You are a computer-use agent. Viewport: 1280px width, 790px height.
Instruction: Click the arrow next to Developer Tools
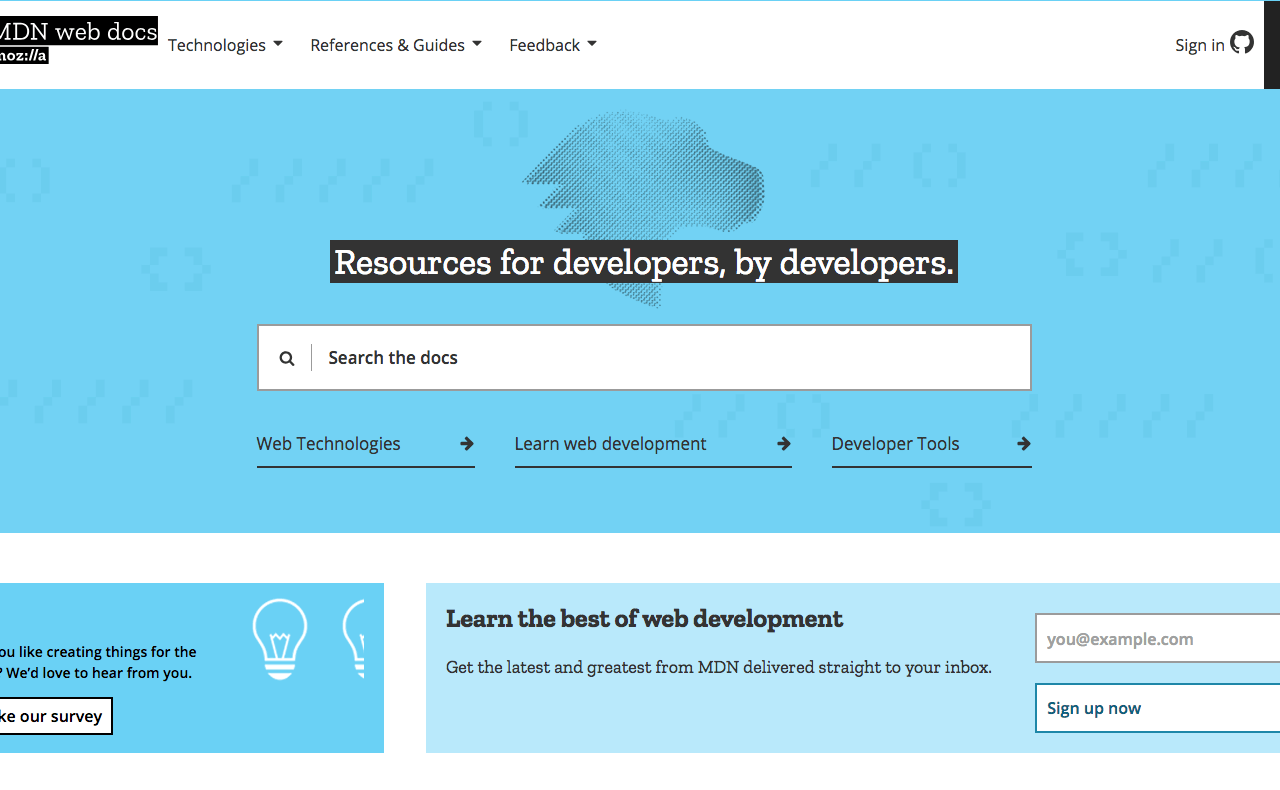(1024, 444)
